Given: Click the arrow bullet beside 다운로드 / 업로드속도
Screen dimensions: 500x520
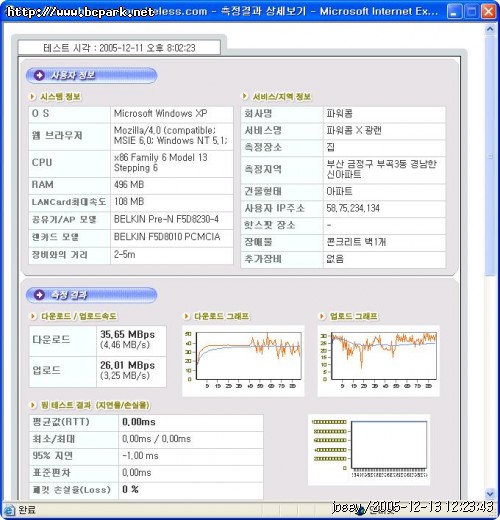Looking at the screenshot, I should click(x=33, y=316).
